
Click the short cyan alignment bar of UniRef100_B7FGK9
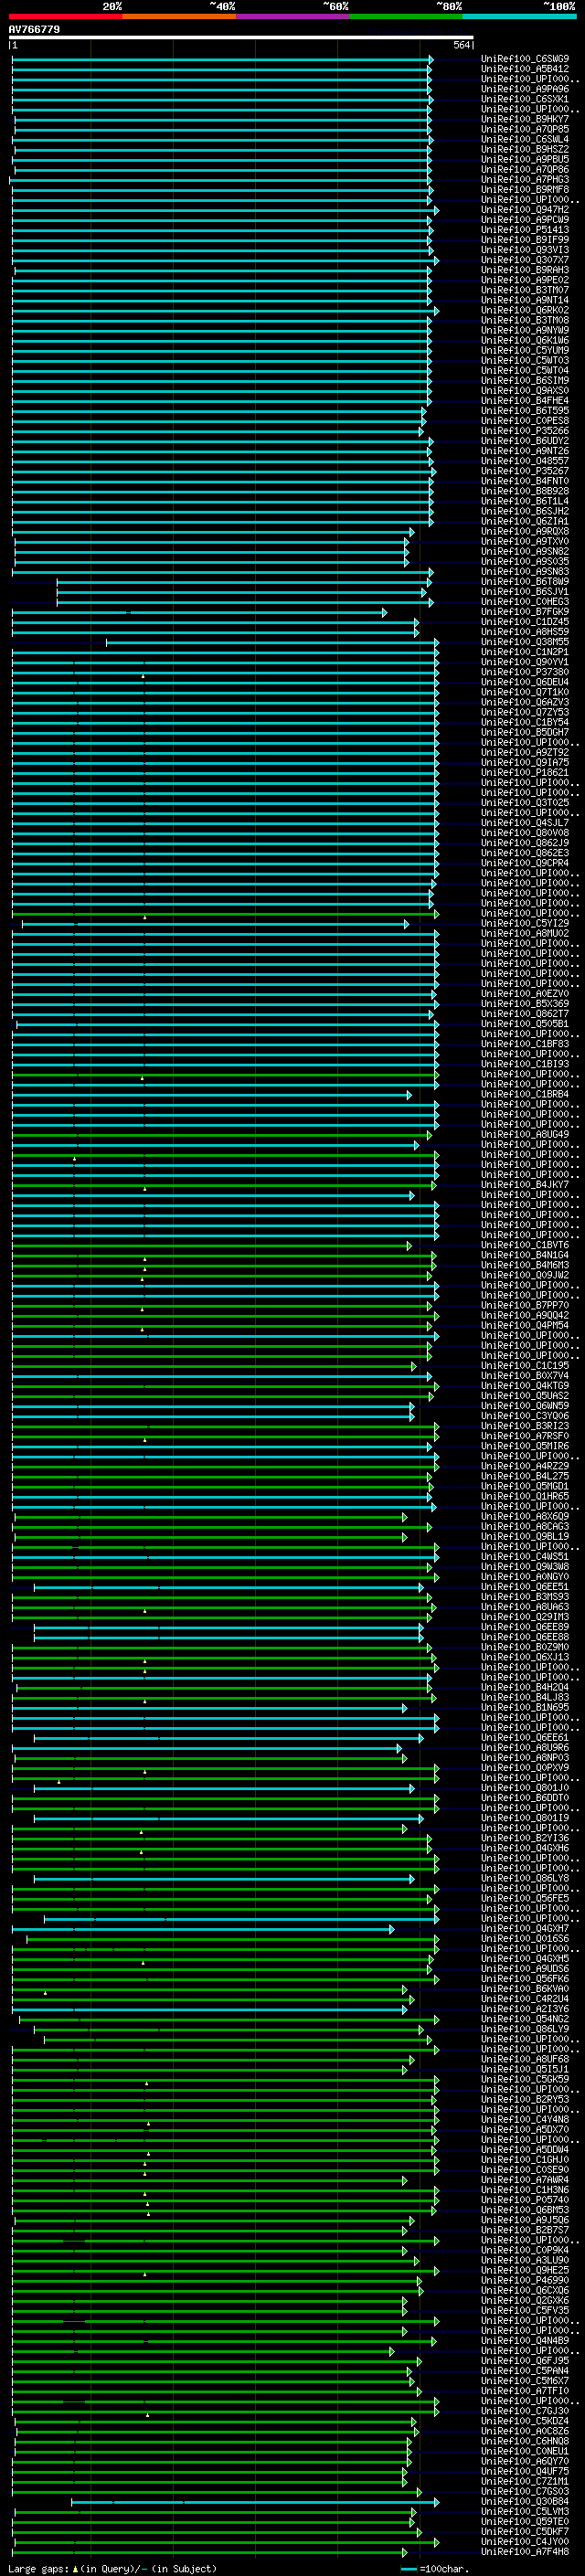(199, 612)
